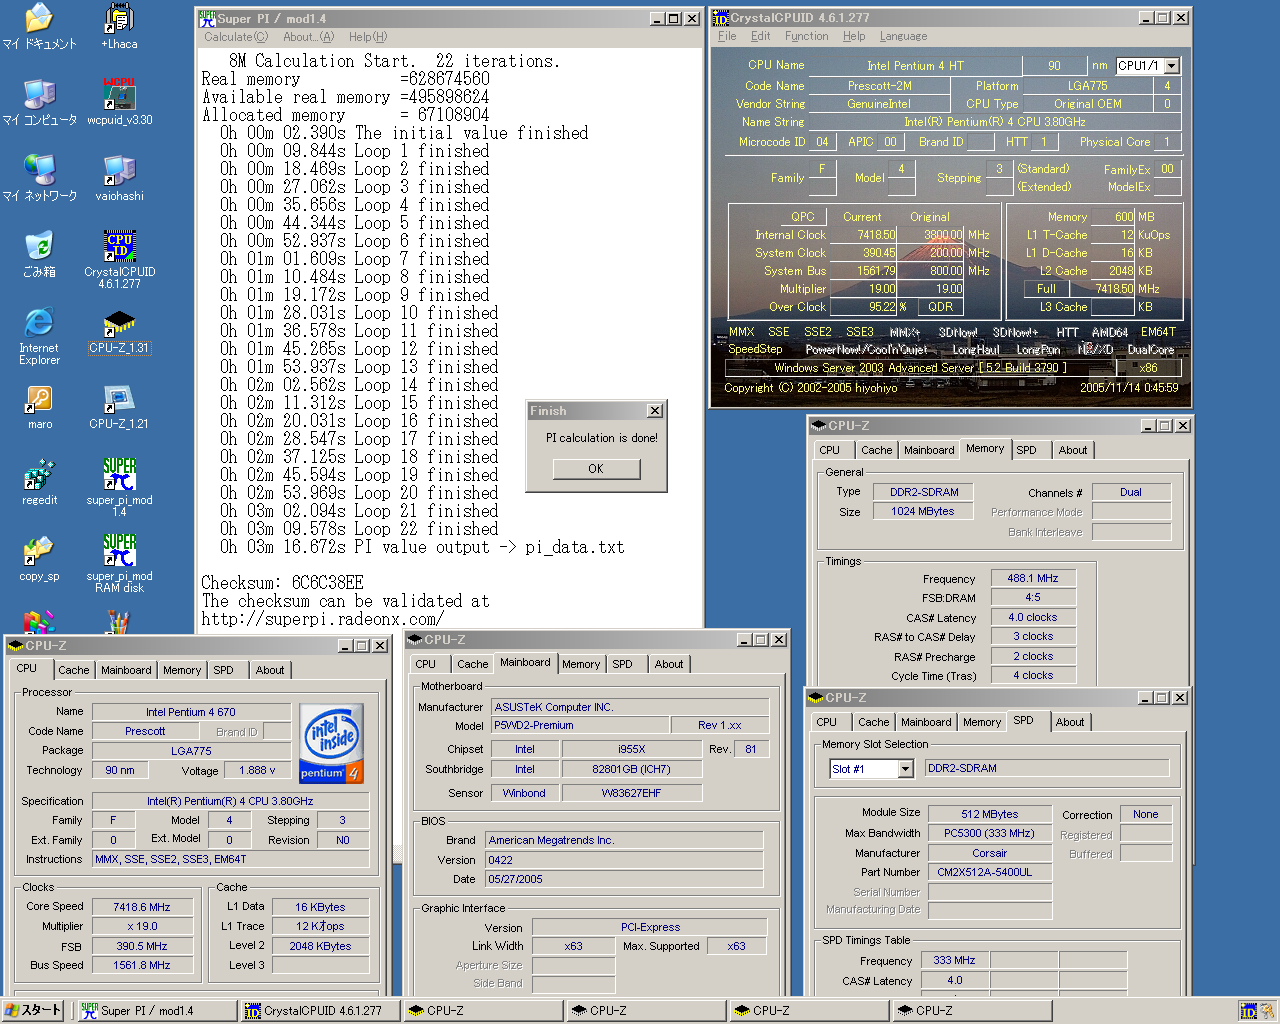Open the マイ ネットワーク desktop icon

point(39,178)
